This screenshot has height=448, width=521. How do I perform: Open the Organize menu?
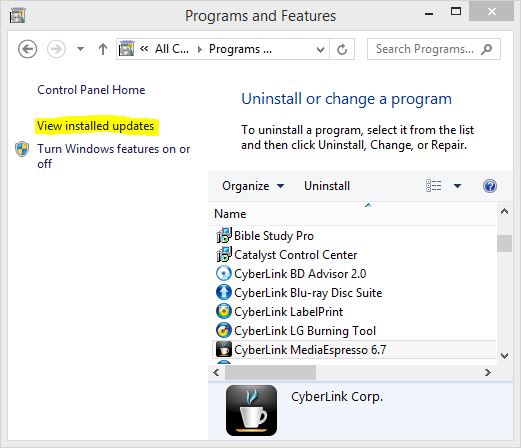pos(253,186)
